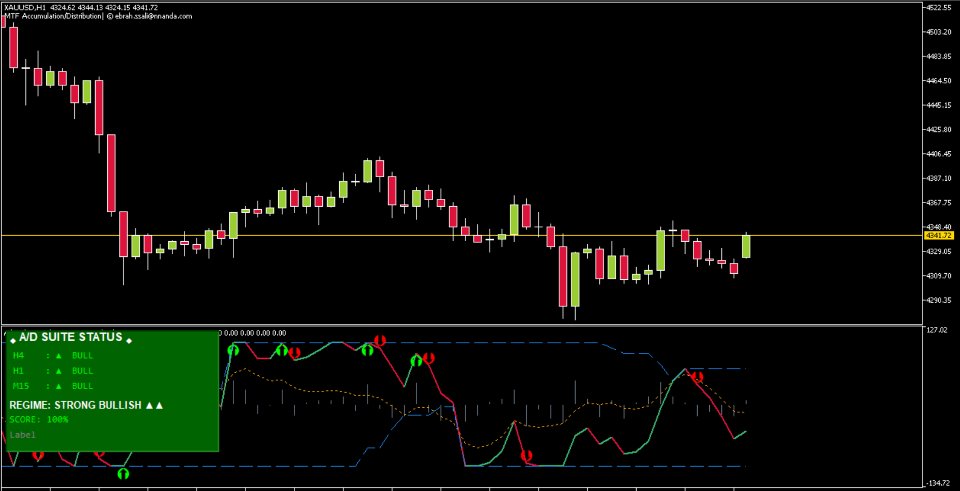Click the first green buy arrow right of status panel
The width and height of the screenshot is (960, 491).
pyautogui.click(x=233, y=350)
